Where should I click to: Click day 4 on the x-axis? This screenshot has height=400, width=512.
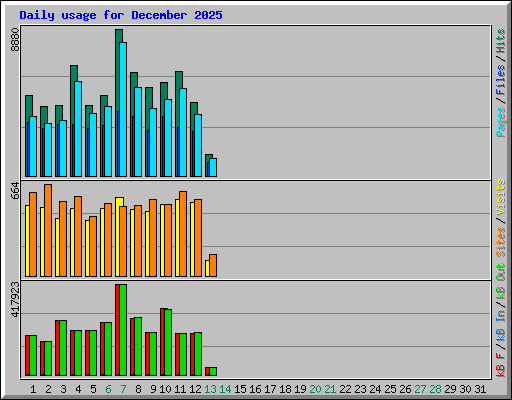click(78, 389)
